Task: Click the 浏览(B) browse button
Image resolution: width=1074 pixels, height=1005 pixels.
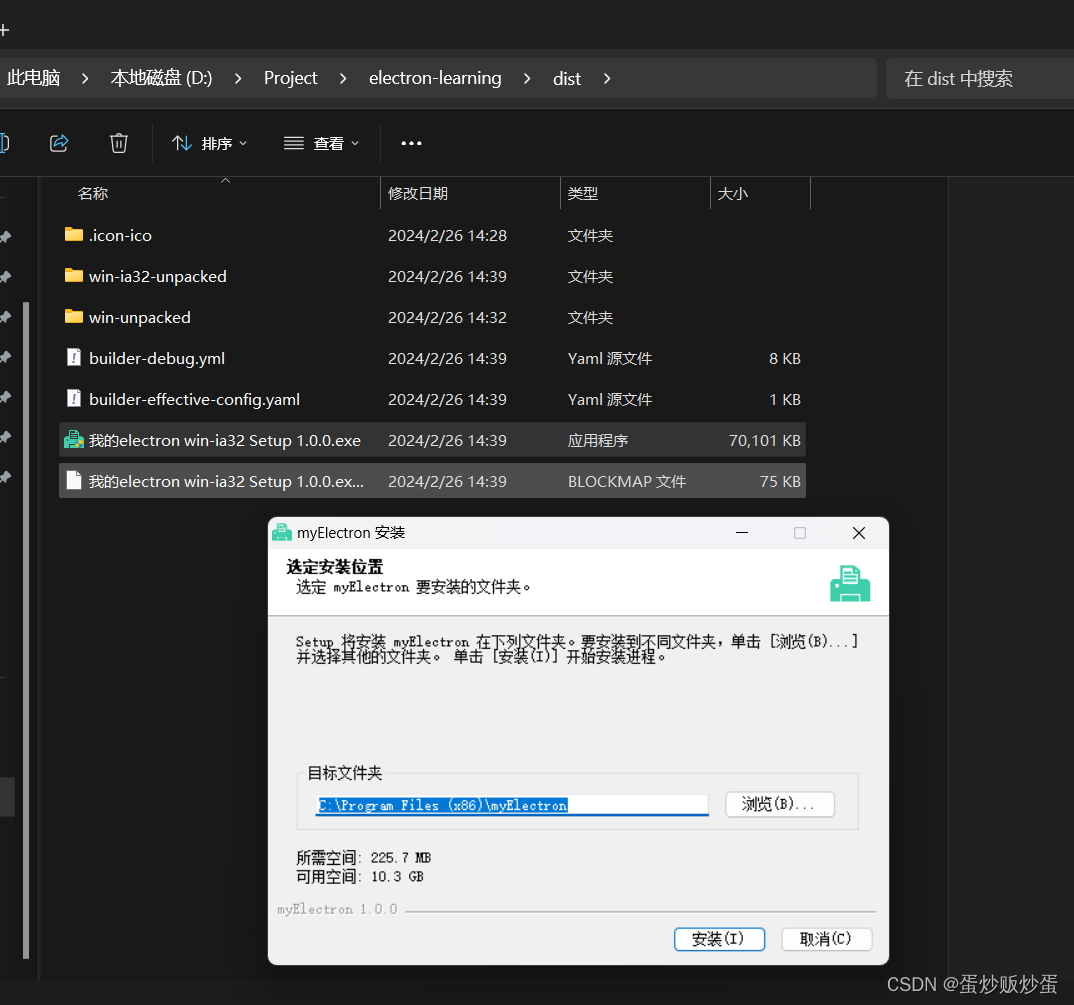Action: pos(780,804)
